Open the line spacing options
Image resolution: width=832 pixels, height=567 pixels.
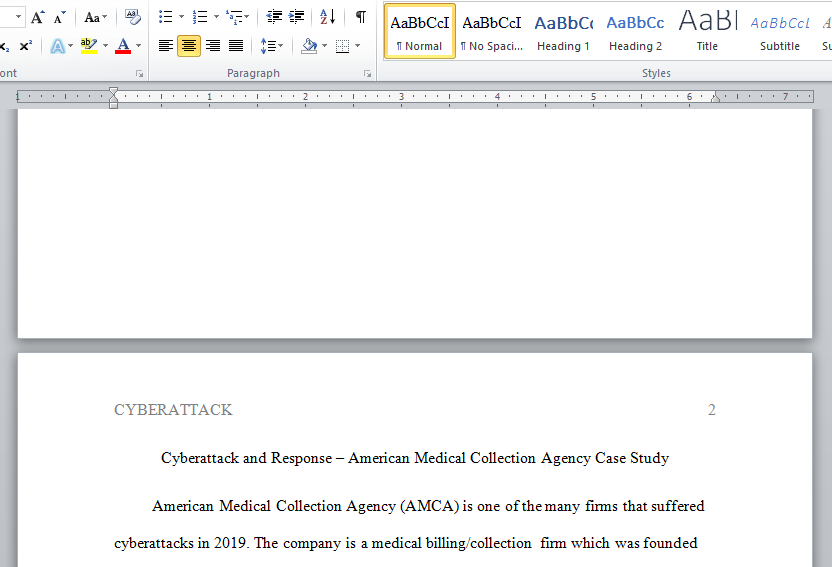272,46
